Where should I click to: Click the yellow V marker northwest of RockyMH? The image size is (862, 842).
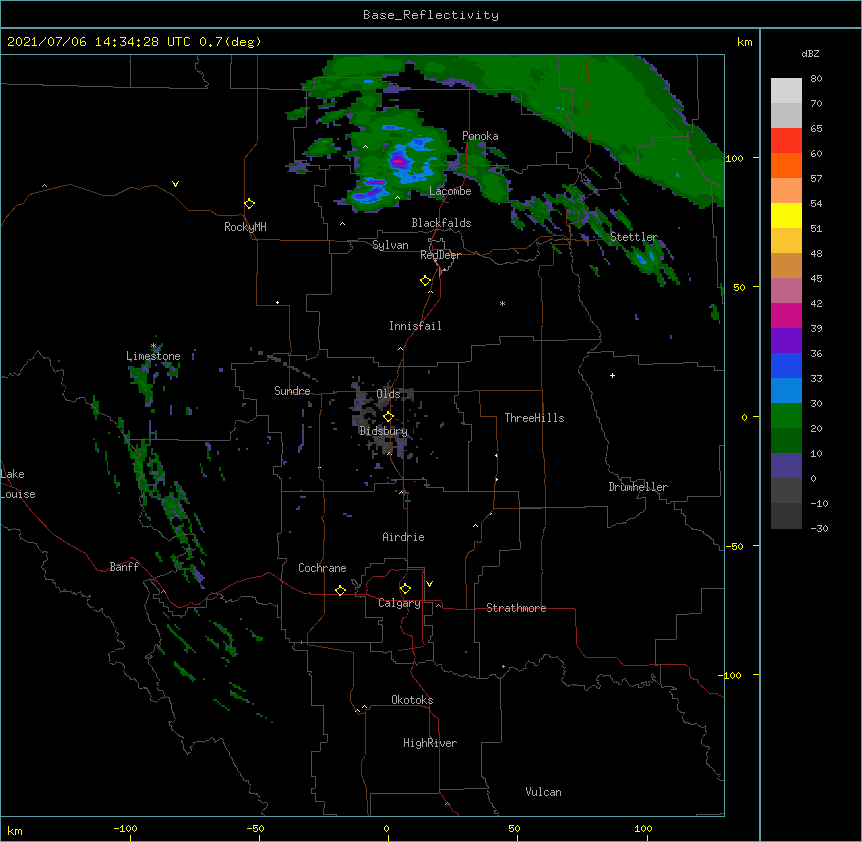pos(175,184)
